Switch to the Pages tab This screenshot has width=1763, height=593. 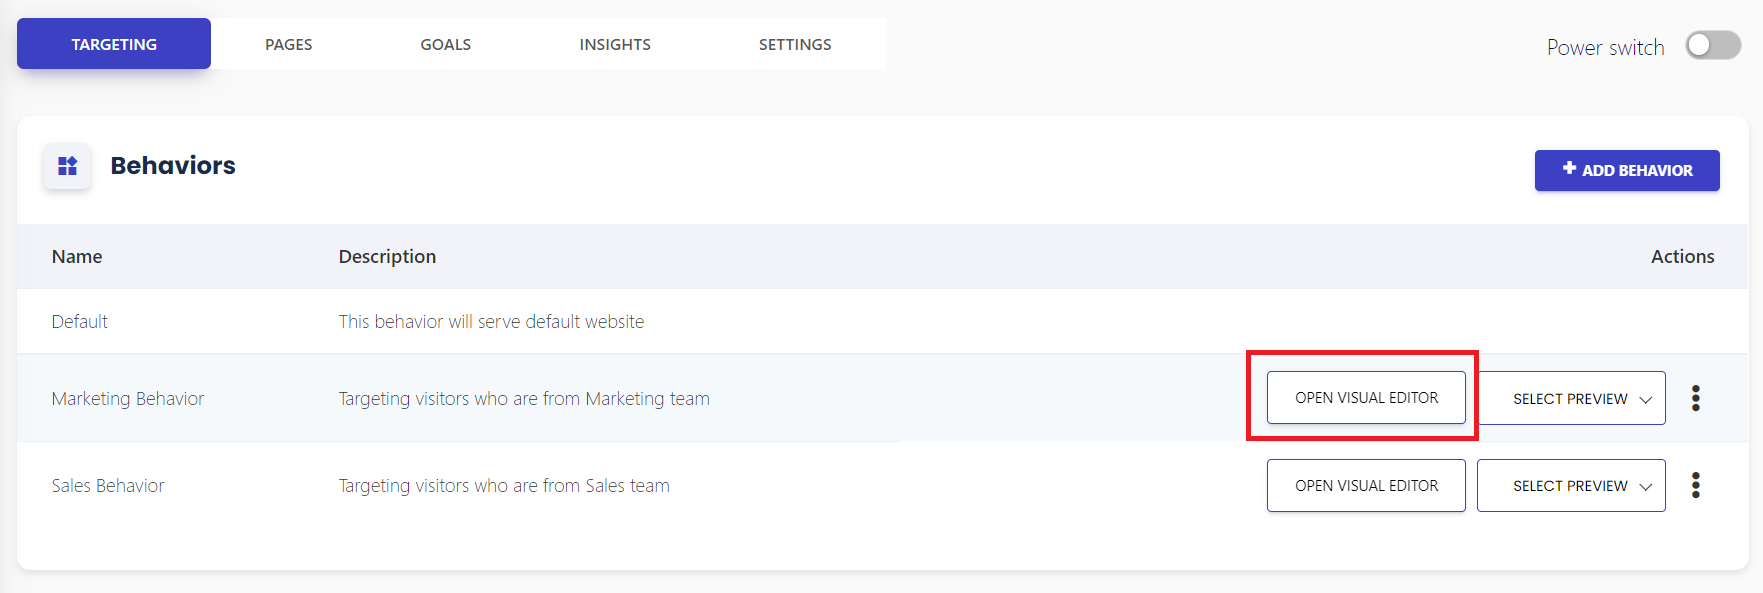click(289, 44)
